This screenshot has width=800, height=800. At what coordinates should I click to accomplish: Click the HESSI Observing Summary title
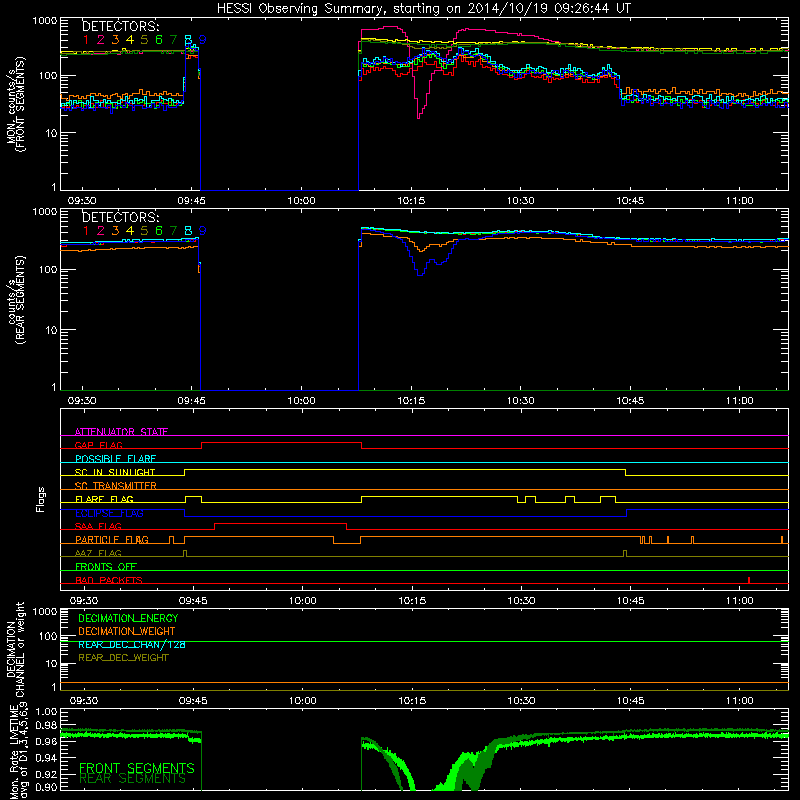424,9
